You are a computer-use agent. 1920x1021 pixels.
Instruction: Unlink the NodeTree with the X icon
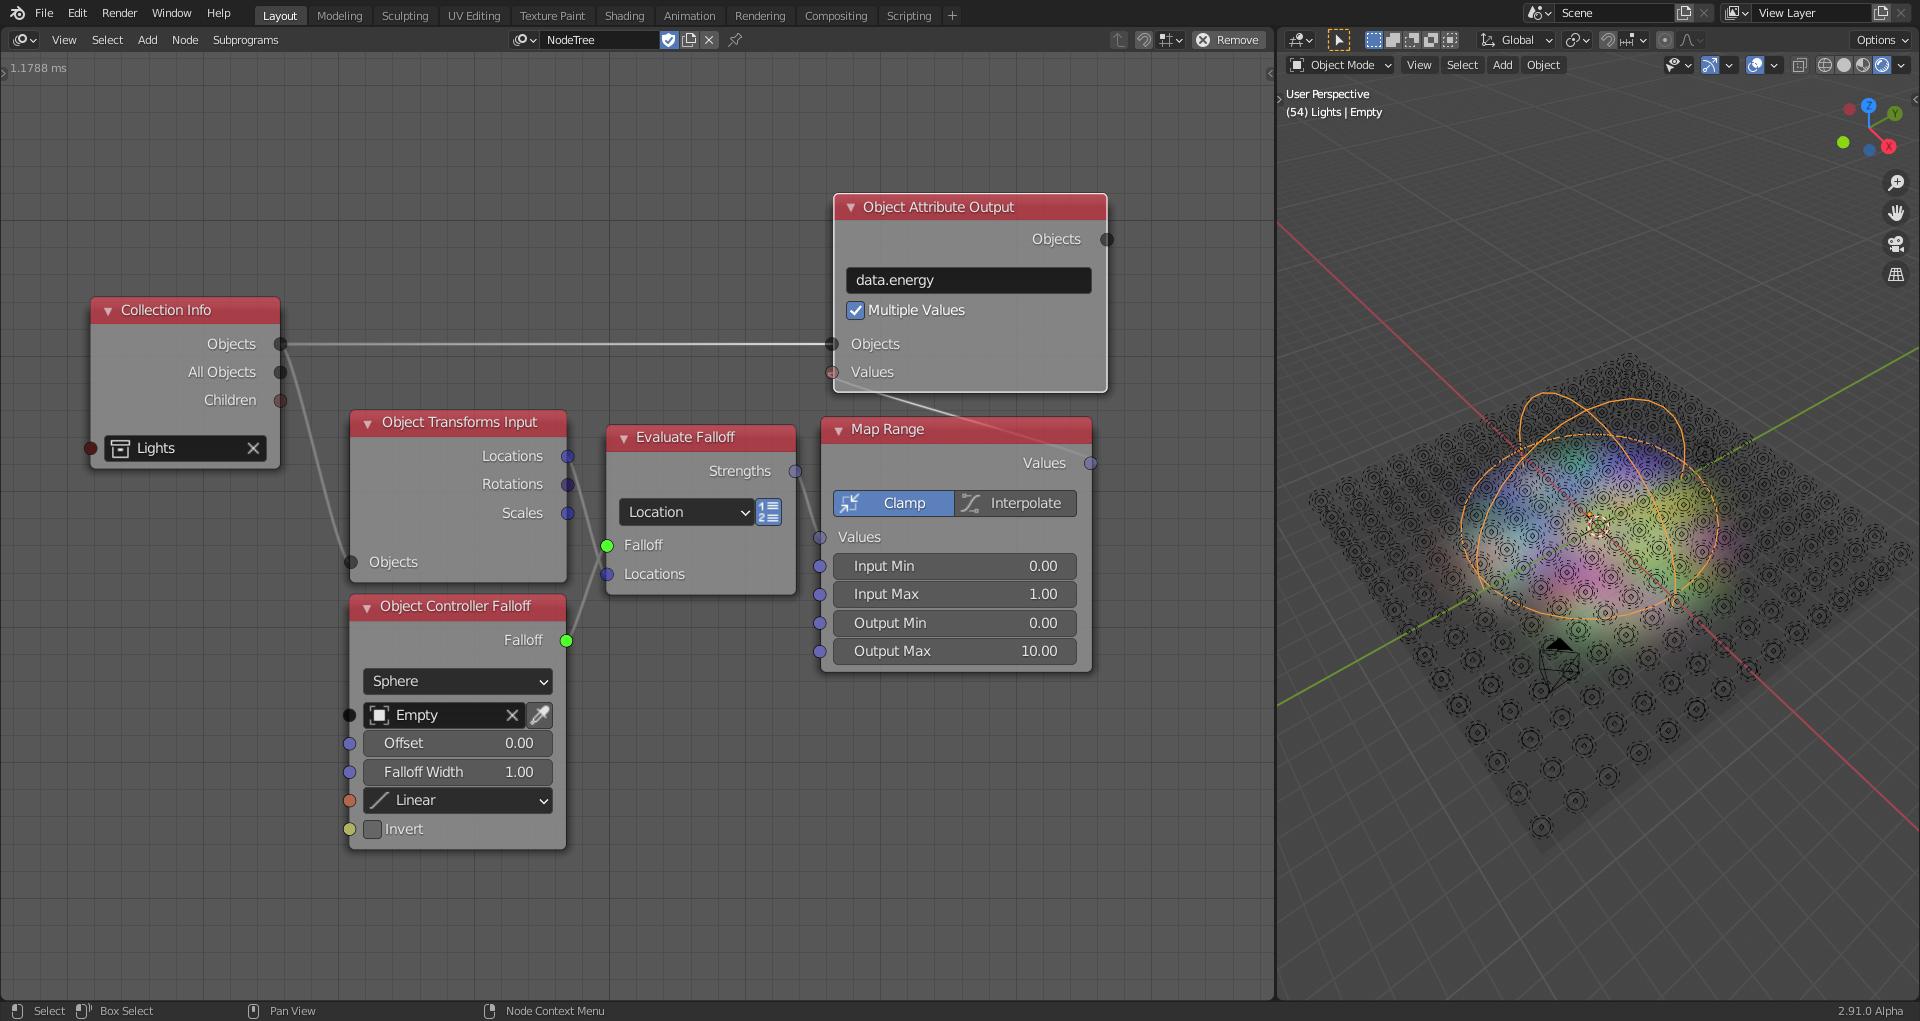(709, 40)
